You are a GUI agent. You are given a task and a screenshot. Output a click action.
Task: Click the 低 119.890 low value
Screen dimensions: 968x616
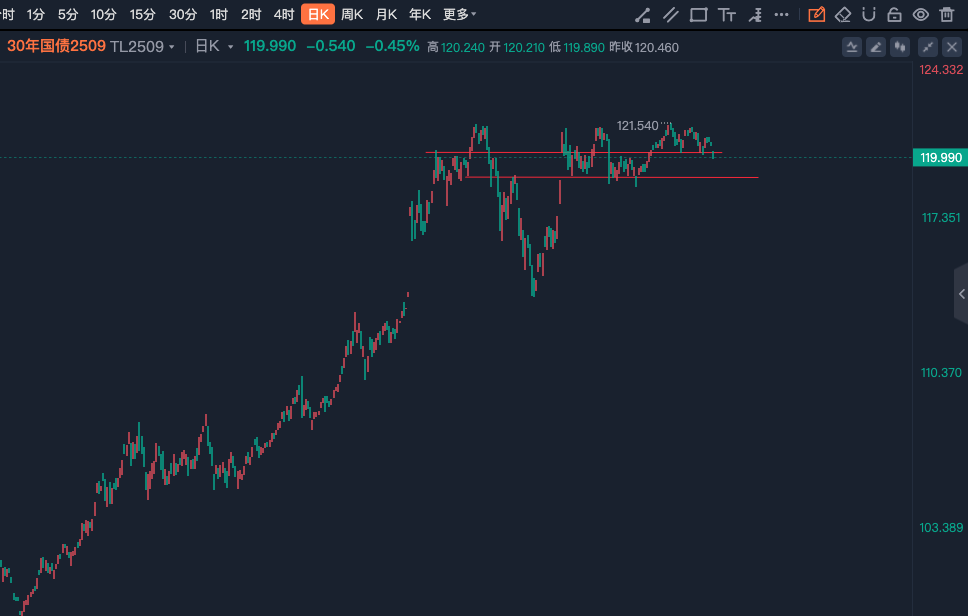pos(577,48)
